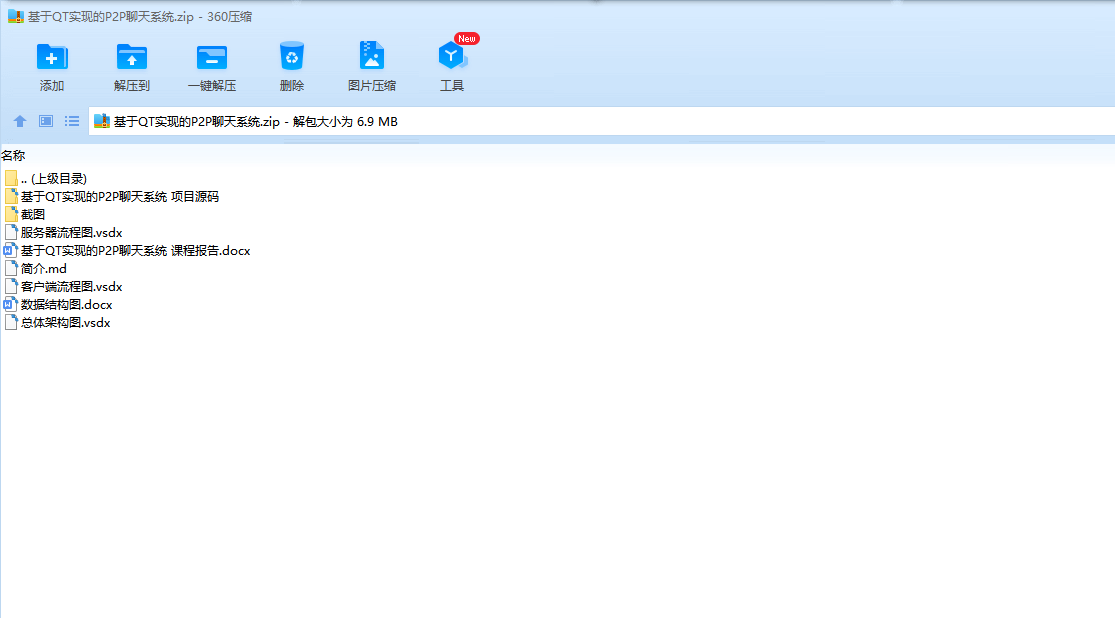This screenshot has height=618, width=1115.
Task: Select the file 简介.md
Action: 36,269
